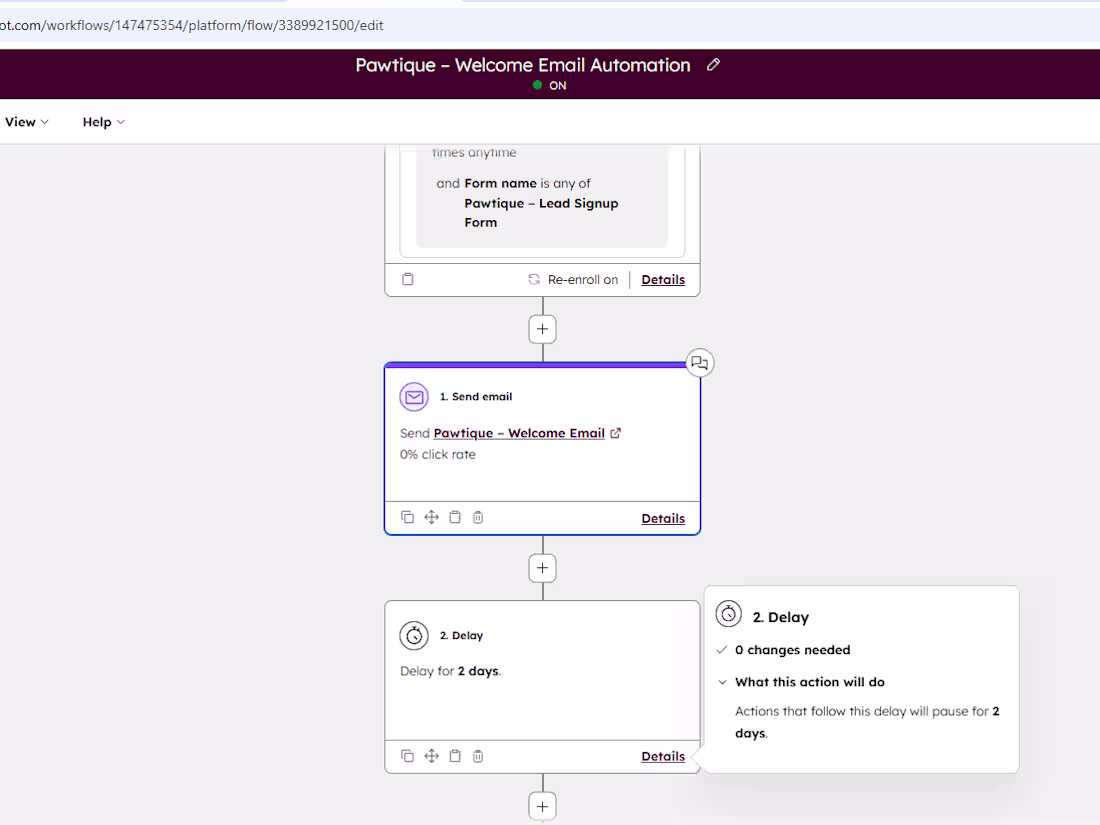This screenshot has width=1100, height=825.
Task: Click the move icon on Send email card
Action: tap(431, 517)
